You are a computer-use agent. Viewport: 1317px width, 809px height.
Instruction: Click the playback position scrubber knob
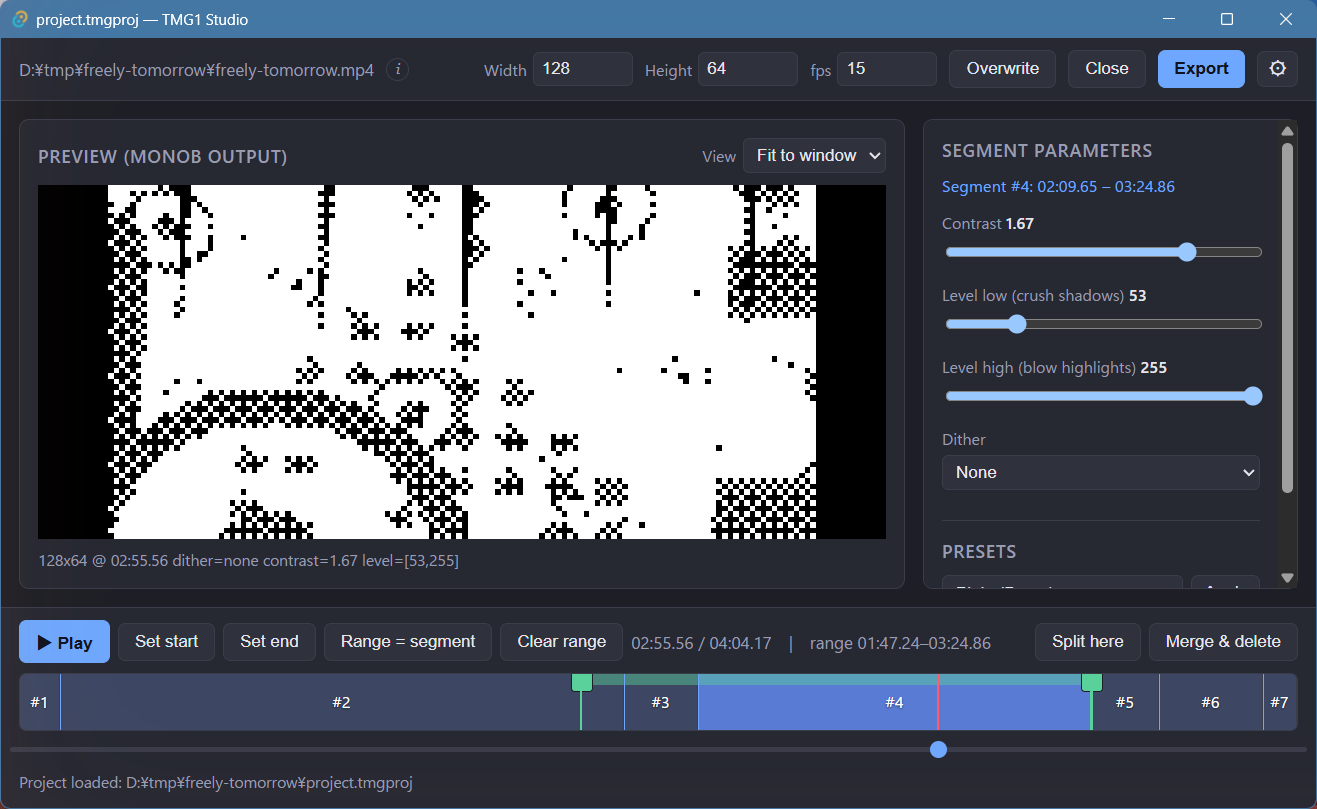938,749
